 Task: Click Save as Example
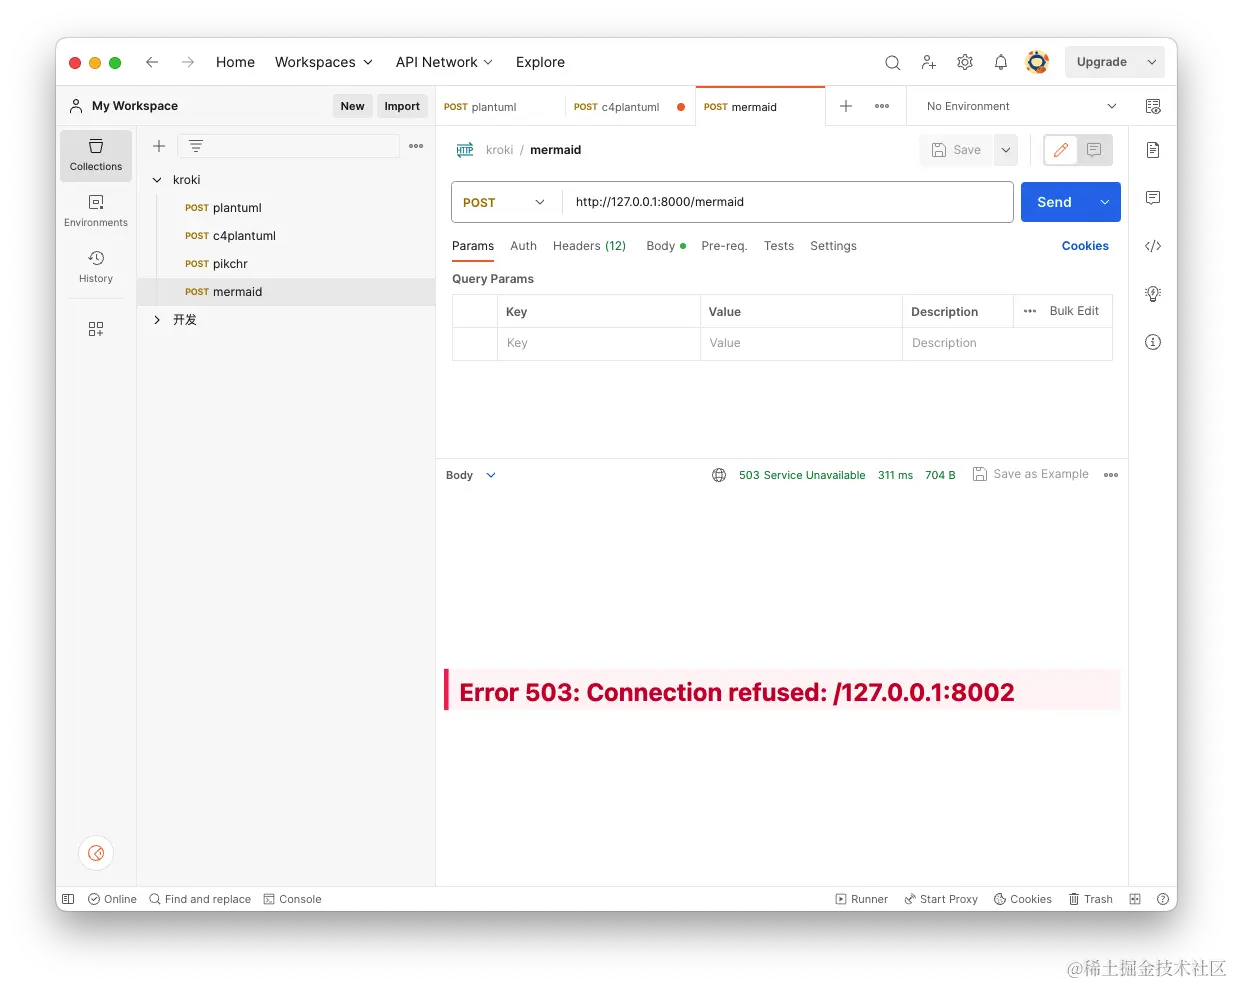pos(1031,474)
